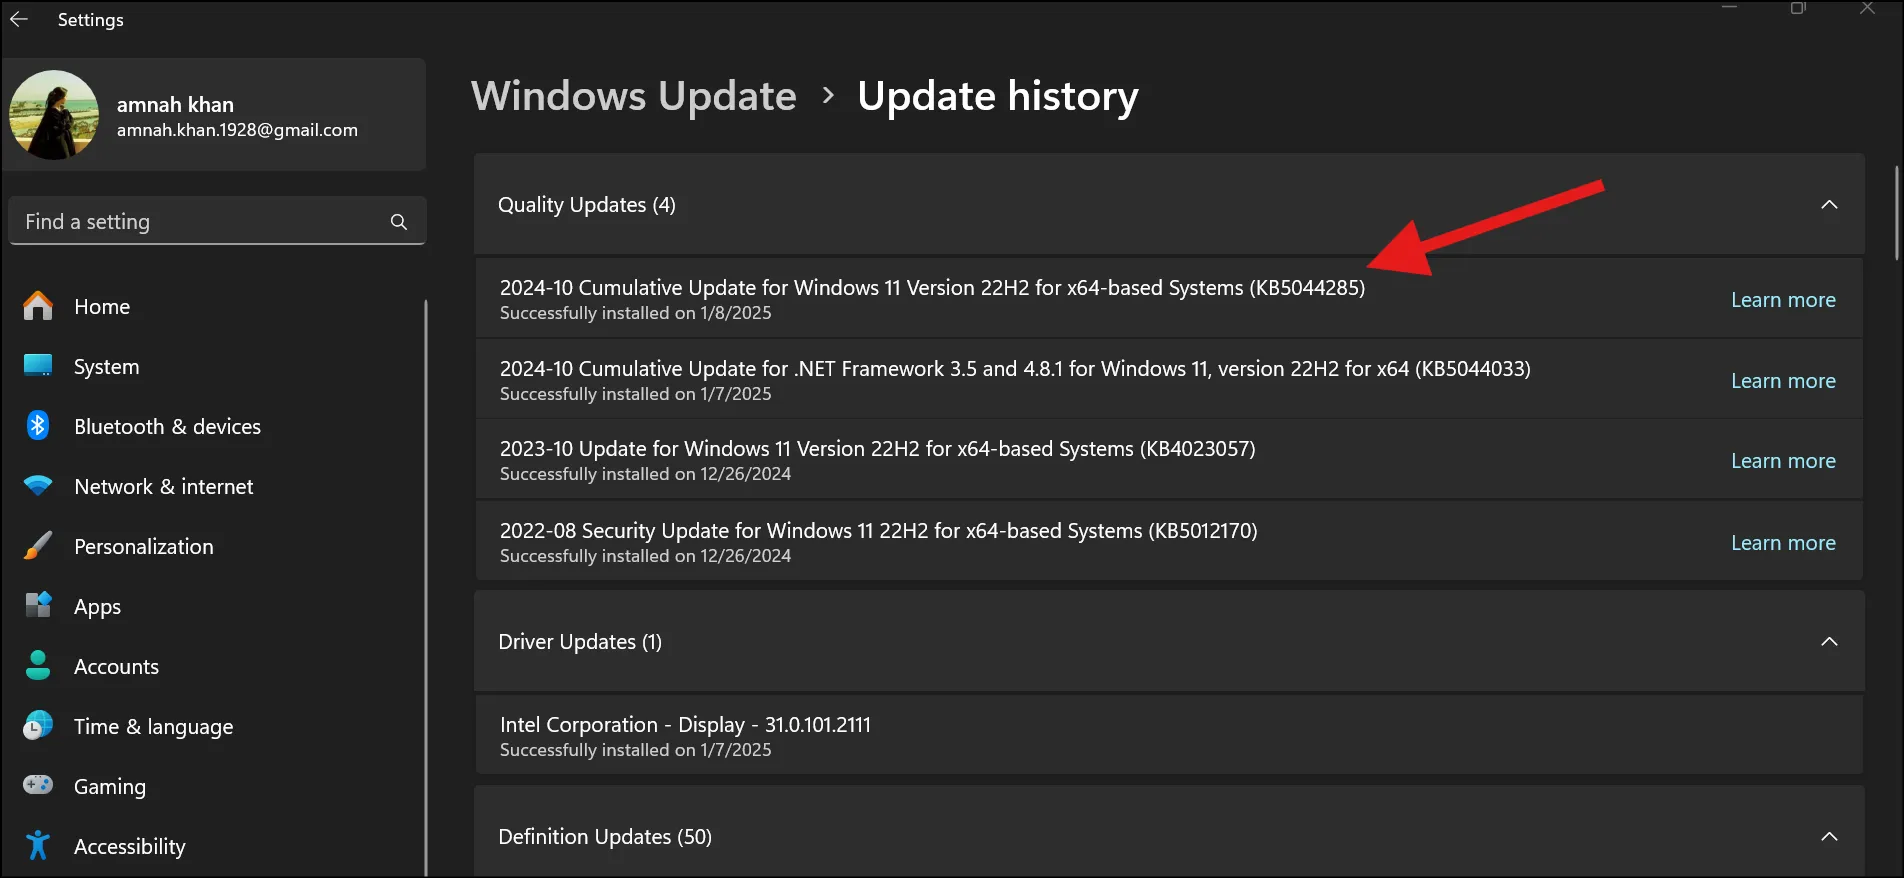Open the Home menu item
Viewport: 1904px width, 878px height.
(101, 306)
